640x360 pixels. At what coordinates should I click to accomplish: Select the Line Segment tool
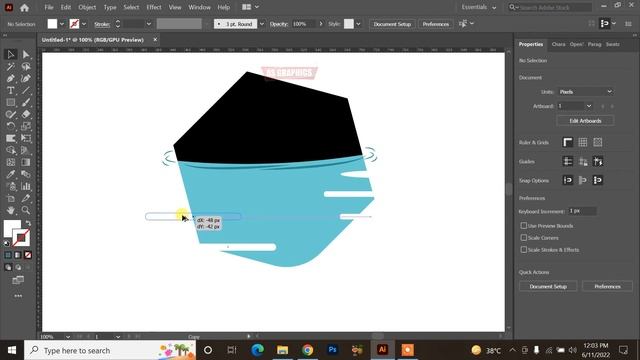pyautogui.click(x=26, y=90)
